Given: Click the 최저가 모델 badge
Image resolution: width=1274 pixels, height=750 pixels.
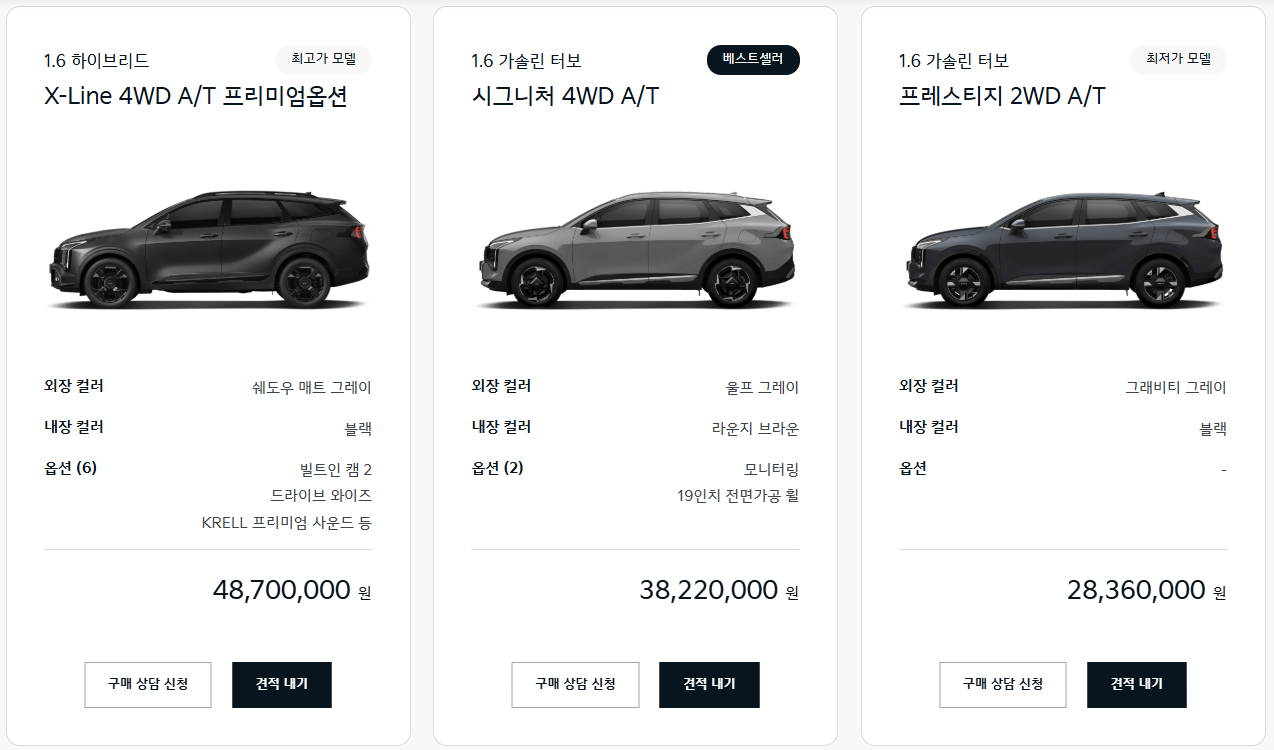Looking at the screenshot, I should coord(1178,59).
